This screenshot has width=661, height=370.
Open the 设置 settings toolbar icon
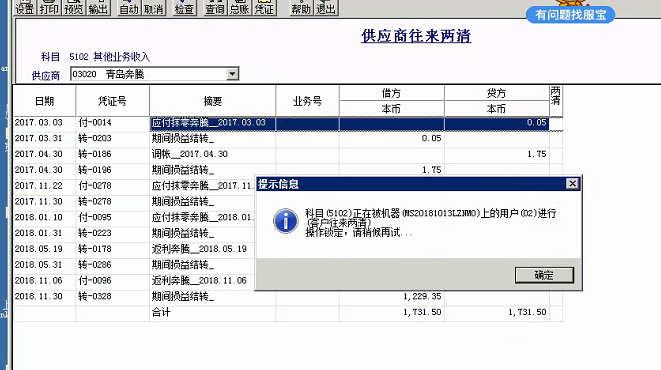point(25,7)
